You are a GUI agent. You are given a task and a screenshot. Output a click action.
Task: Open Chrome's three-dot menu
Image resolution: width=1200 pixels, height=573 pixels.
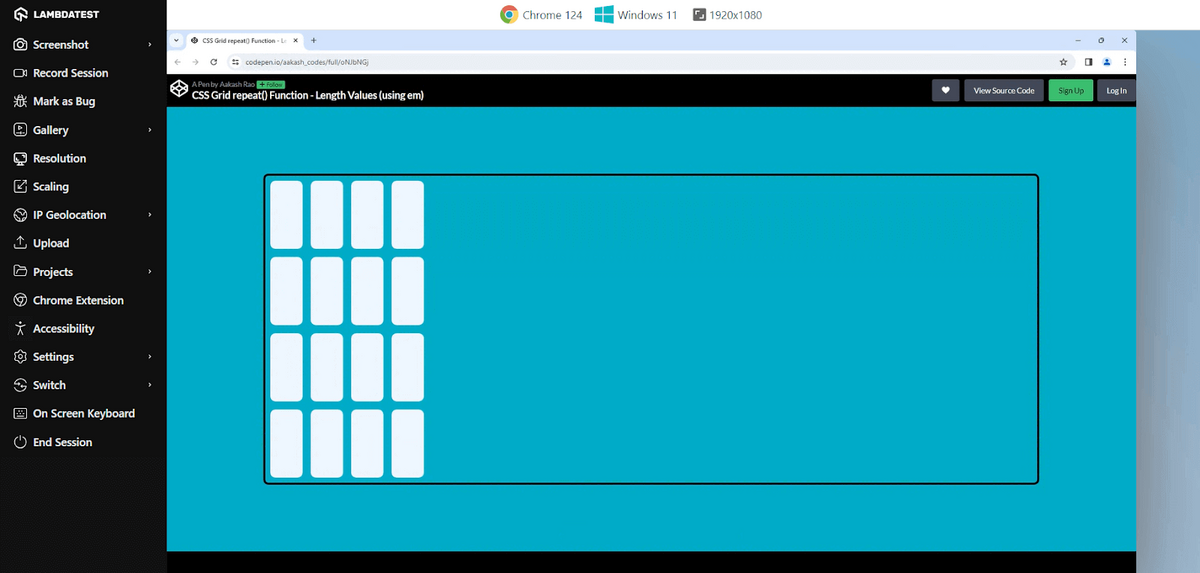1125,62
